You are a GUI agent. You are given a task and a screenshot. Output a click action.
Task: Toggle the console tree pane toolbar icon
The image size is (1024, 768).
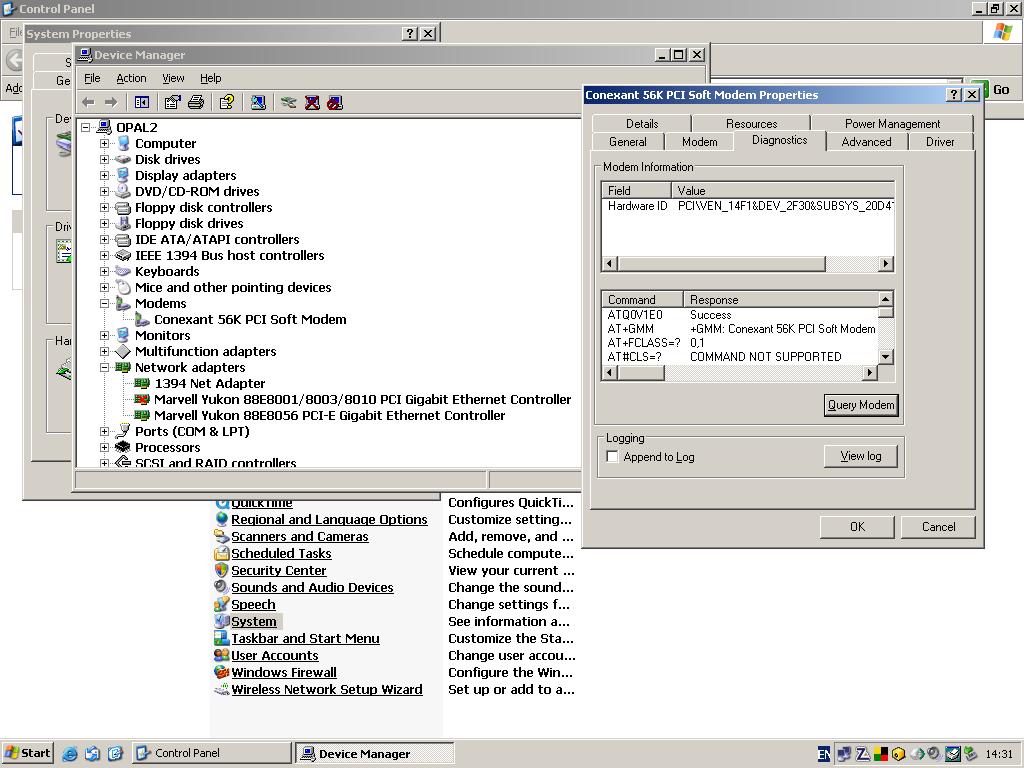pos(142,103)
